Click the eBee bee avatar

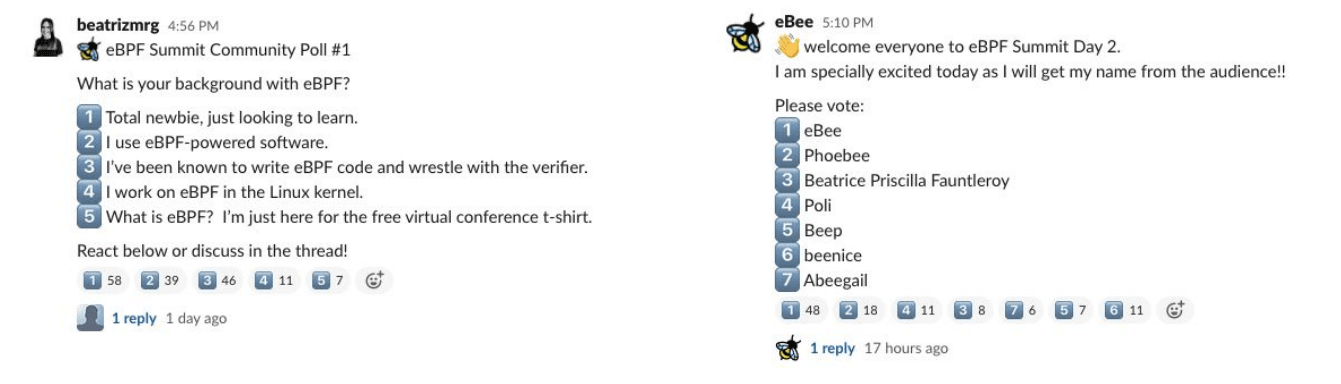click(744, 34)
